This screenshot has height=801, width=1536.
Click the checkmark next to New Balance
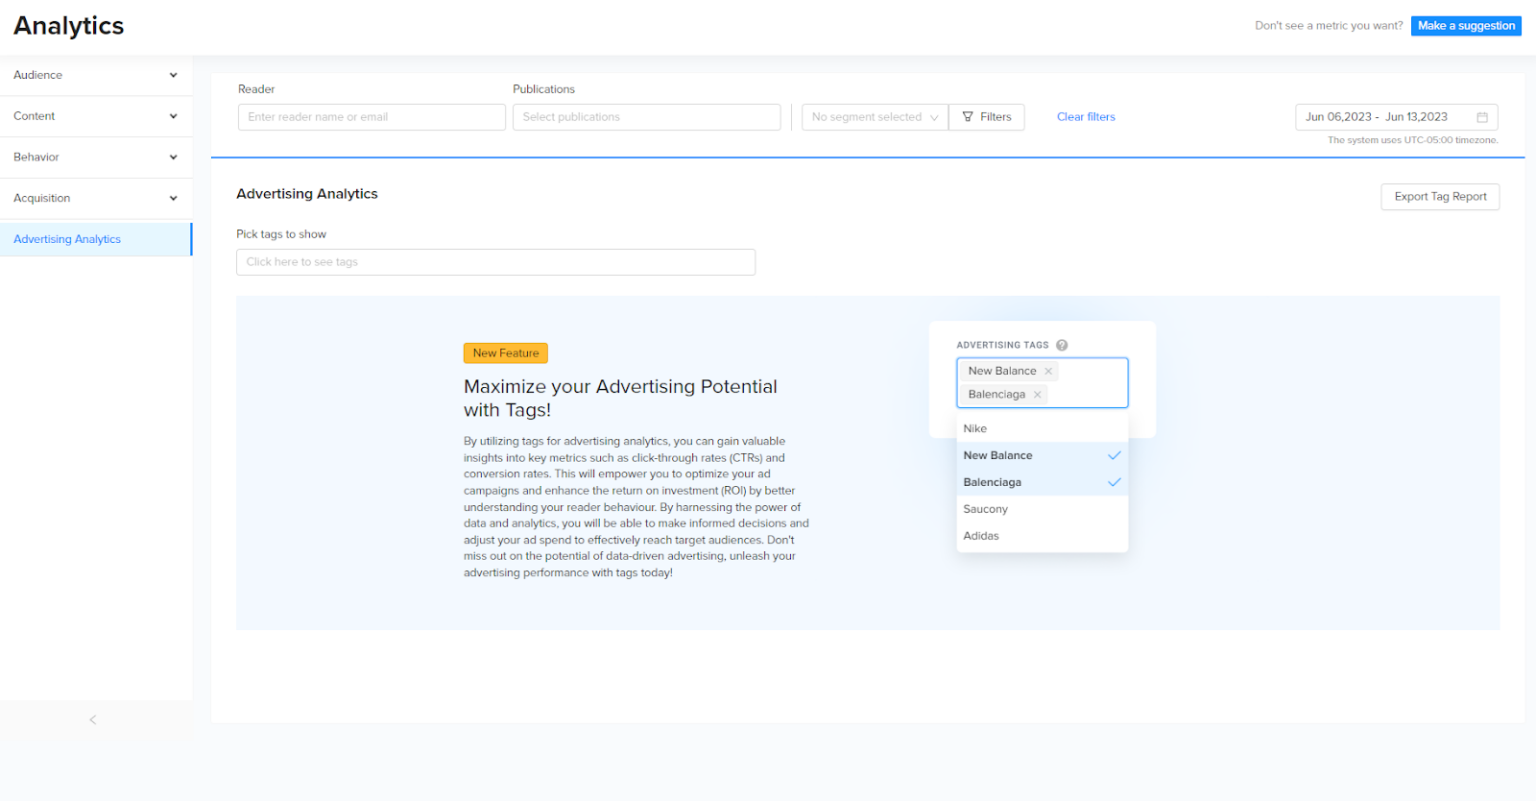1113,455
